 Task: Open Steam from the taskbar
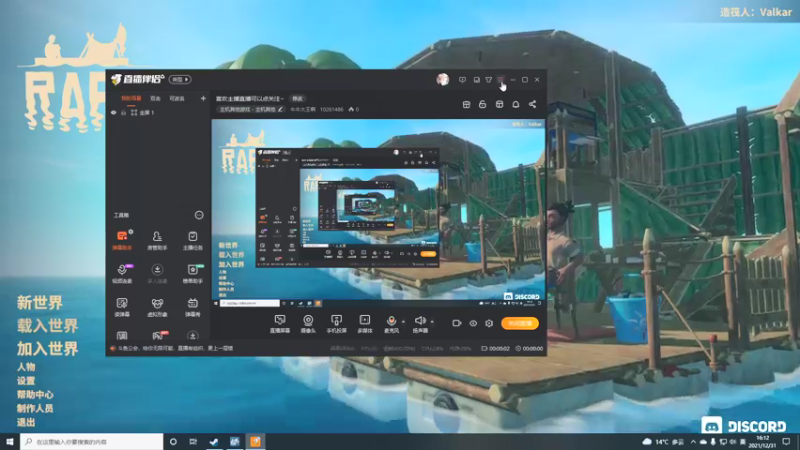[x=214, y=441]
